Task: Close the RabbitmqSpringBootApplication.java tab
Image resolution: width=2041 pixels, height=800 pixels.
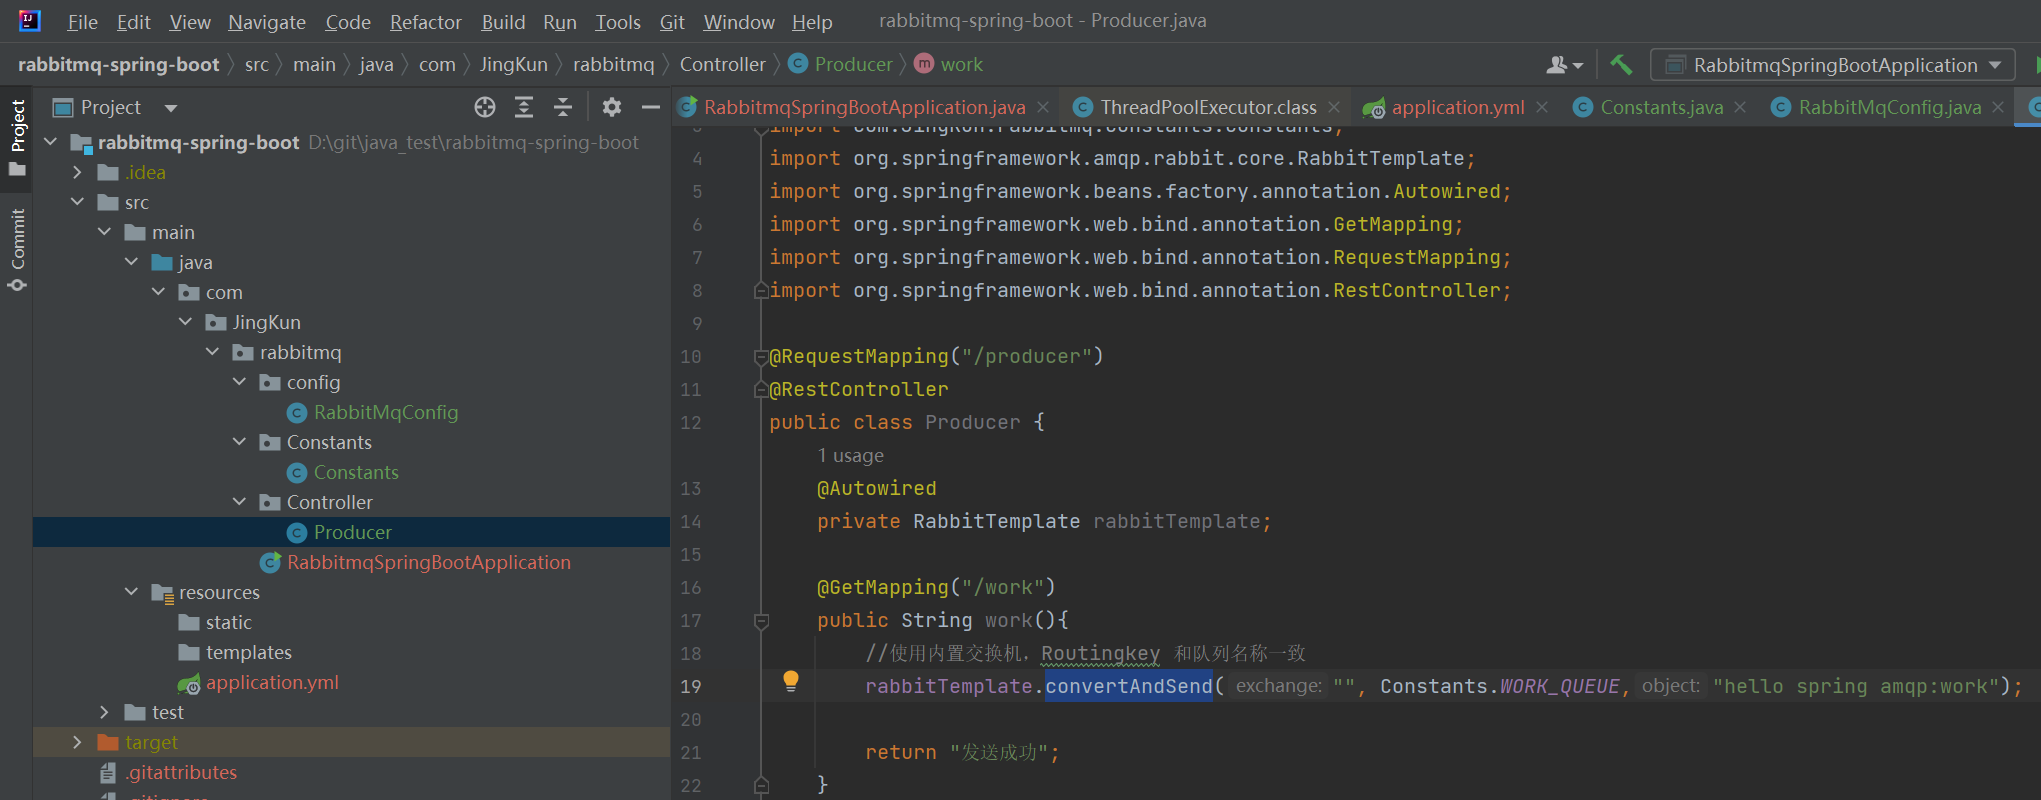Action: (x=1043, y=107)
